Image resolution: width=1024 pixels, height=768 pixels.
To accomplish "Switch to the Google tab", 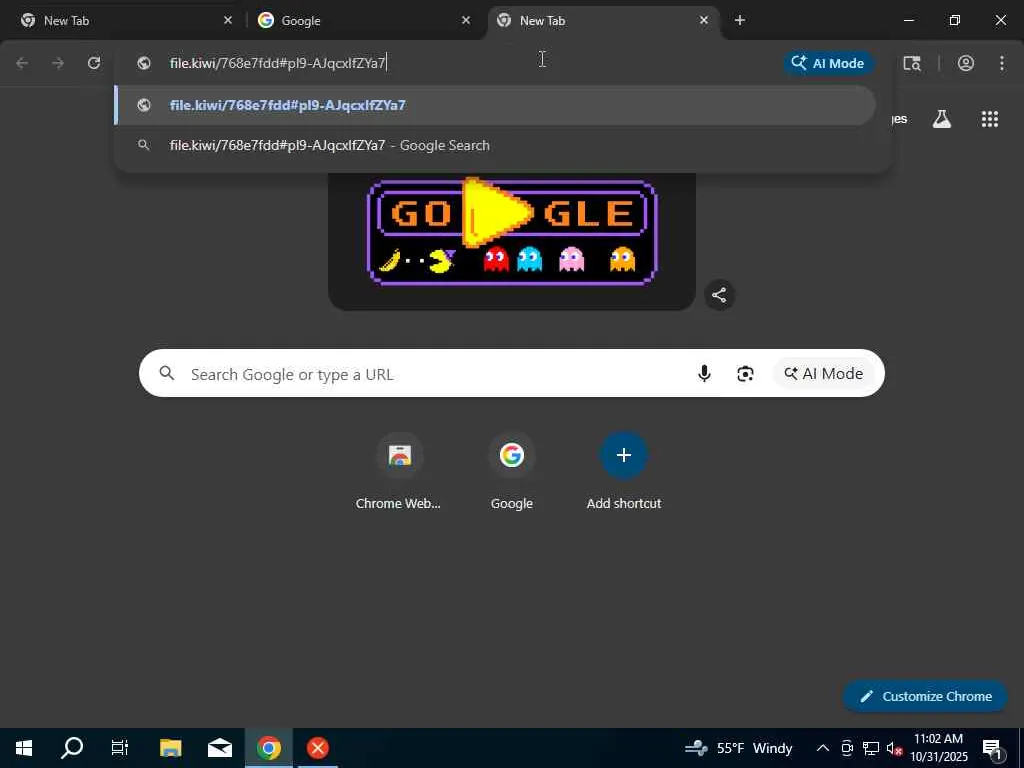I will (x=363, y=20).
